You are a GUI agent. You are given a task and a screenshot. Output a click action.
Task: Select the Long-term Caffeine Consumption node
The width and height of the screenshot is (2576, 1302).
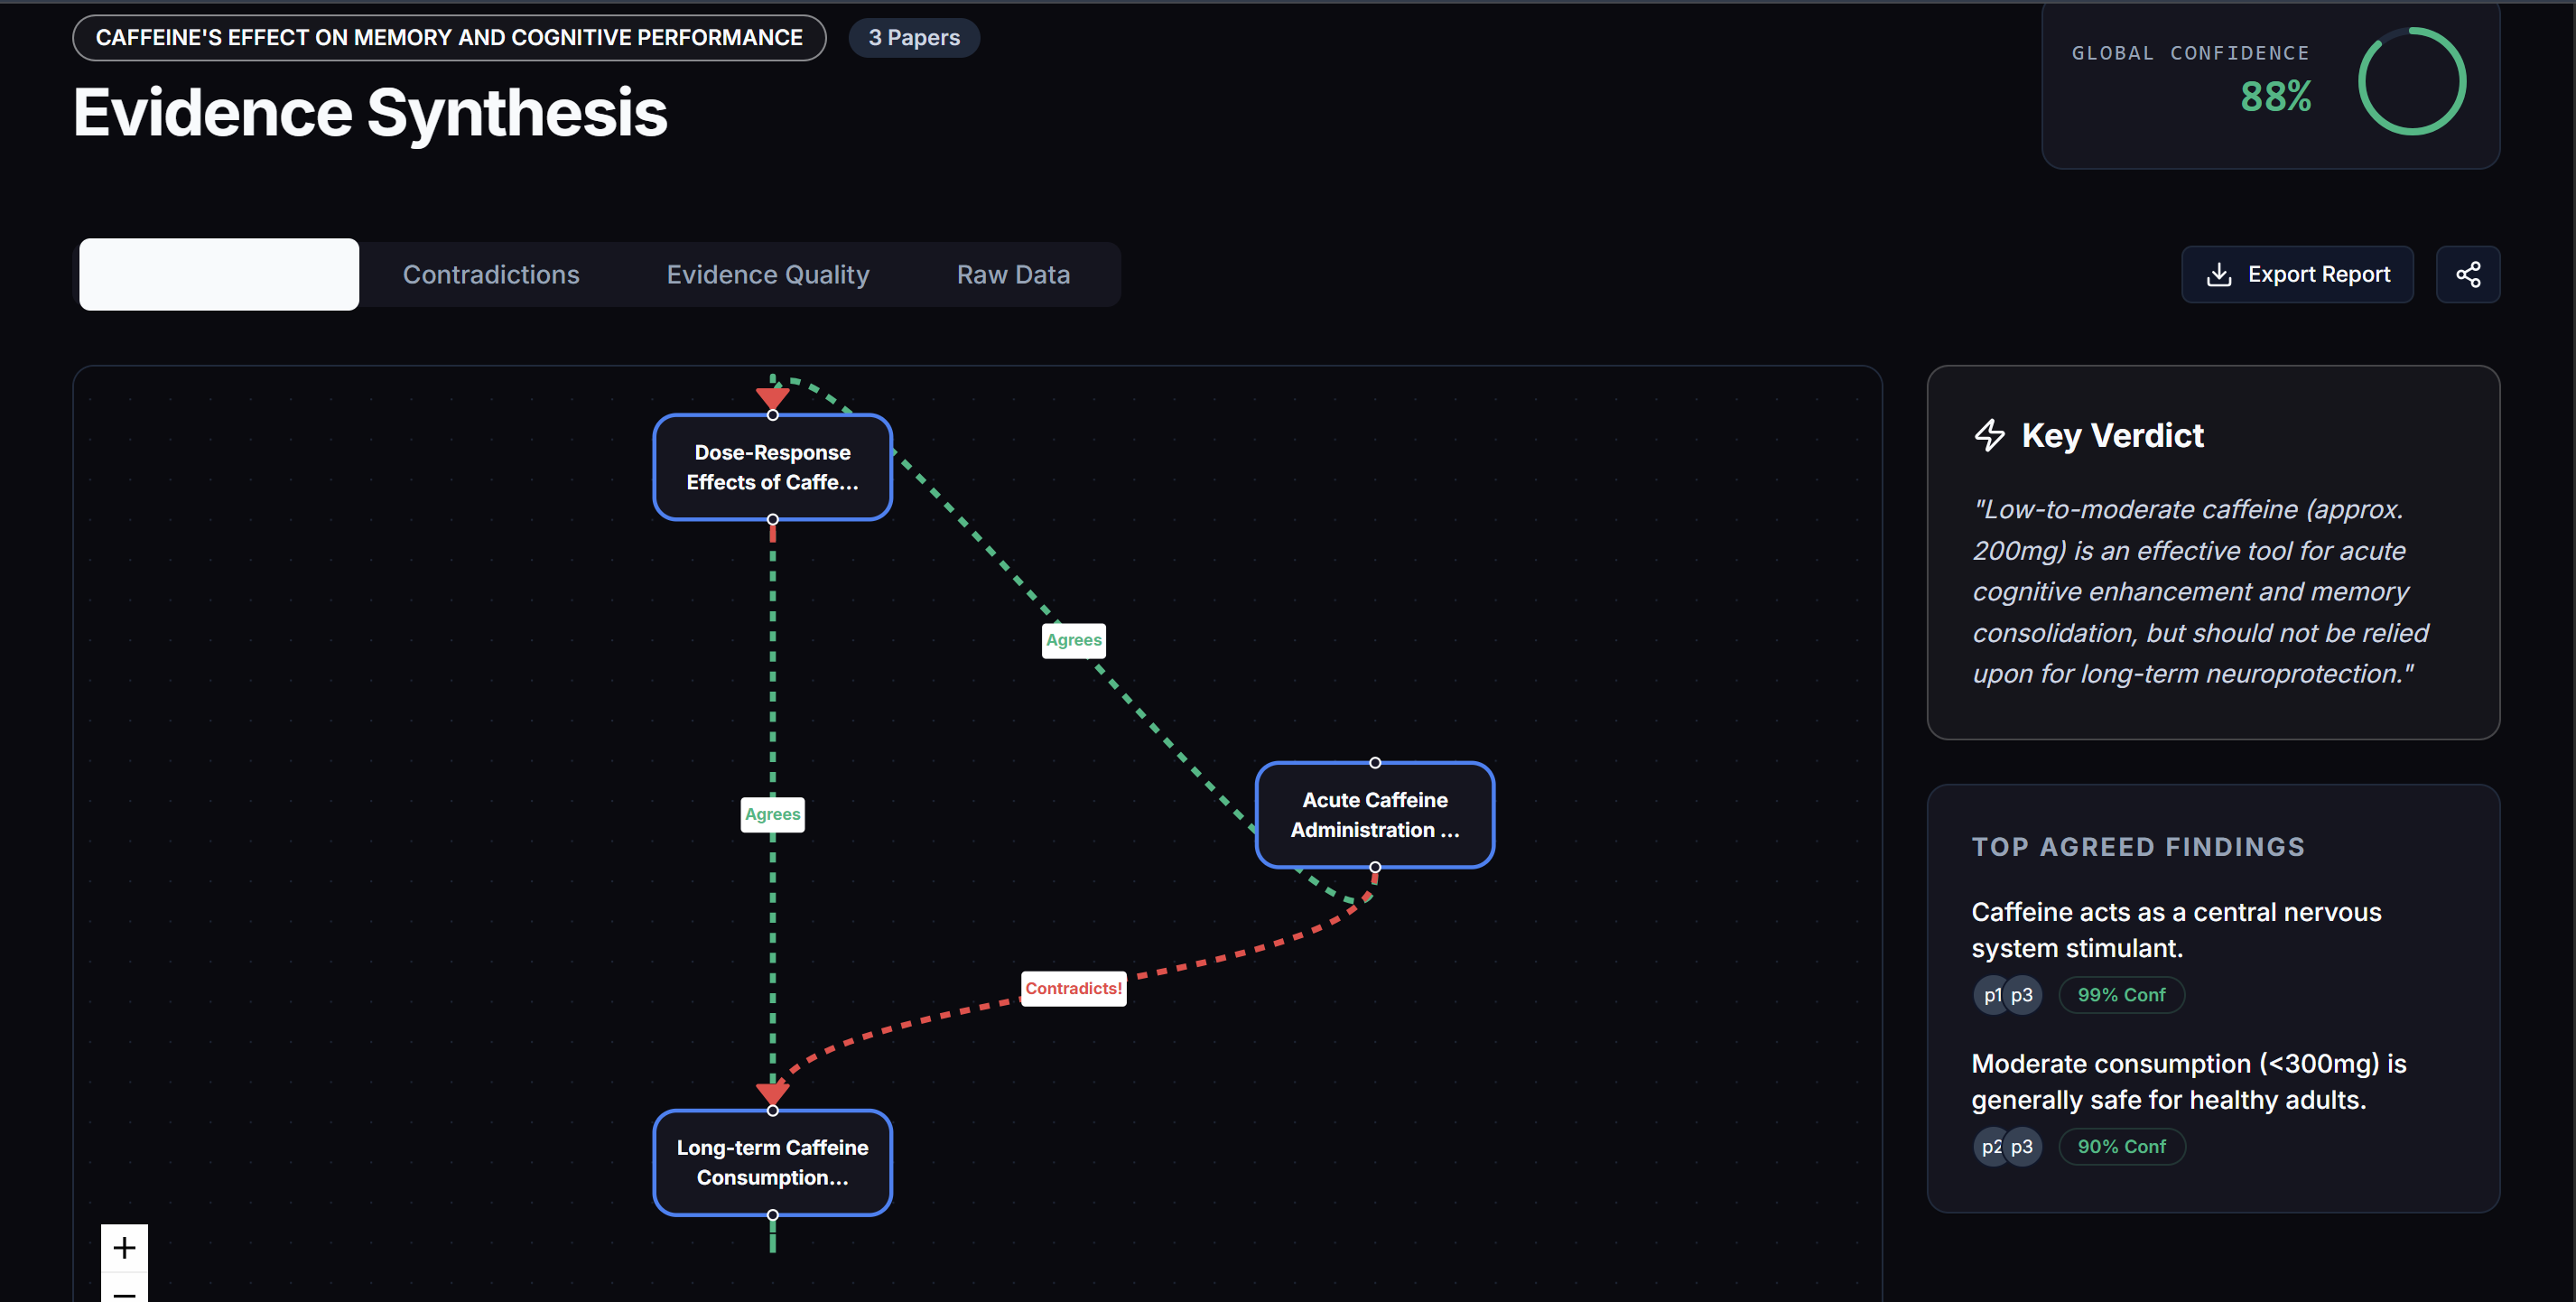(772, 1162)
